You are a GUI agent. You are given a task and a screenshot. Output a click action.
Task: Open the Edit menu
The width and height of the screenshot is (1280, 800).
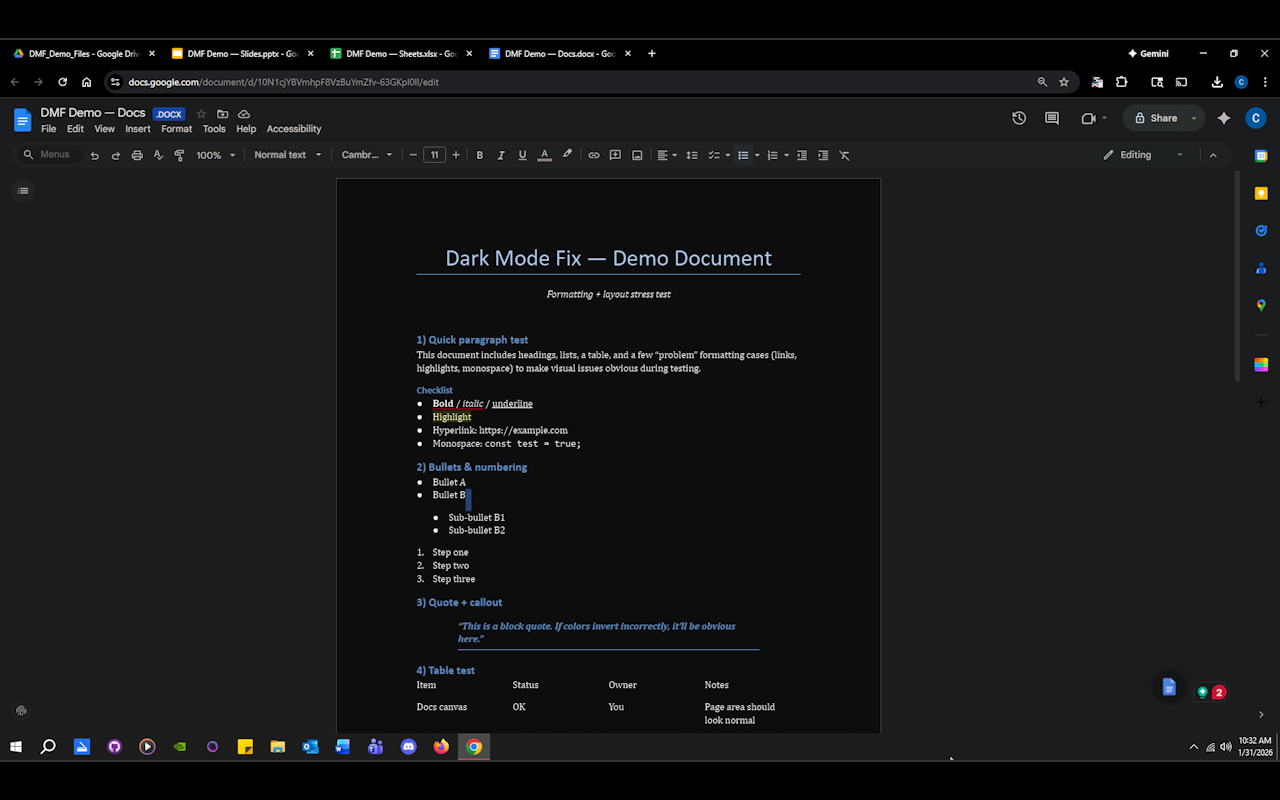(x=75, y=129)
